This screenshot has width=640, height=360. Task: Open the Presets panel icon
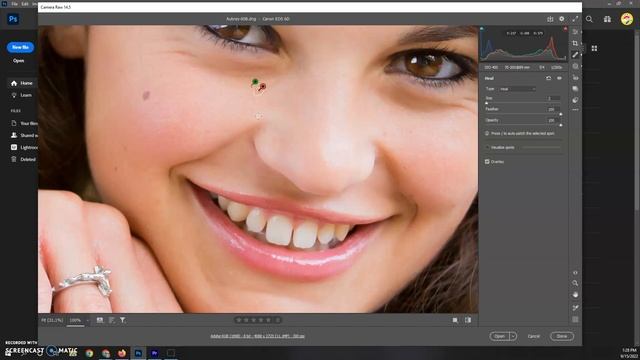click(x=575, y=100)
